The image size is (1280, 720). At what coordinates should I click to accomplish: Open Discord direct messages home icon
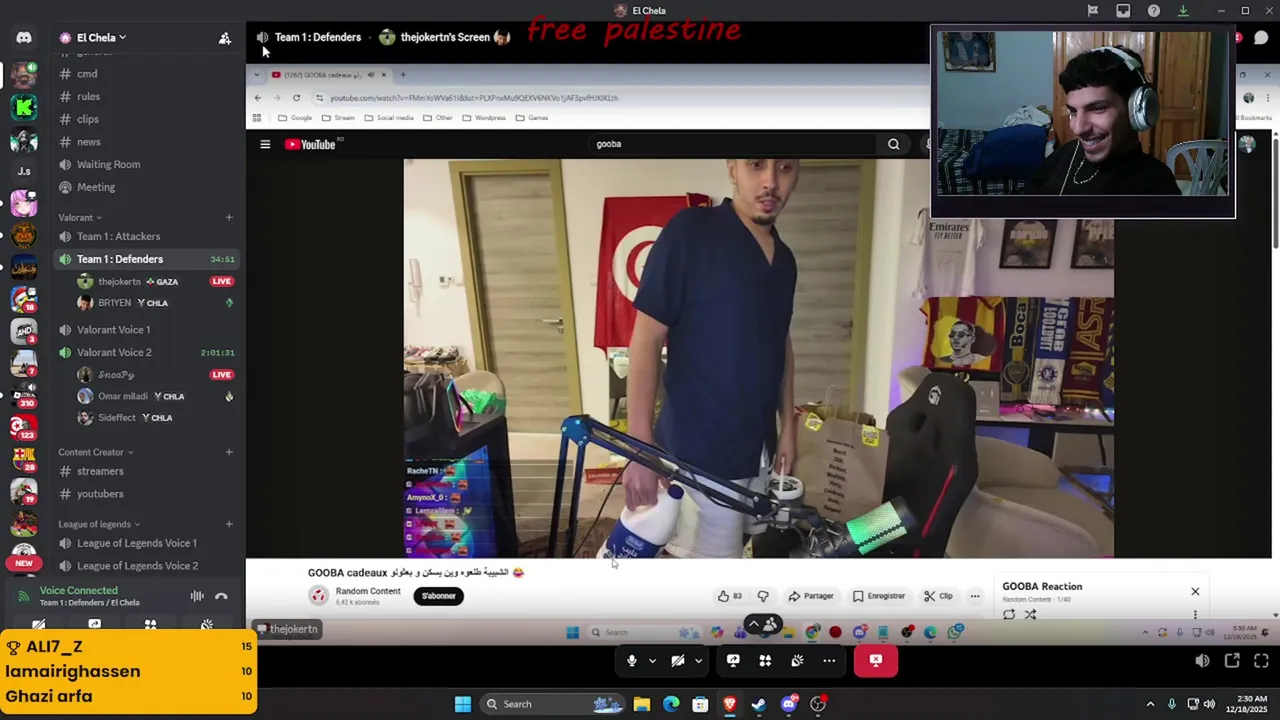point(24,38)
